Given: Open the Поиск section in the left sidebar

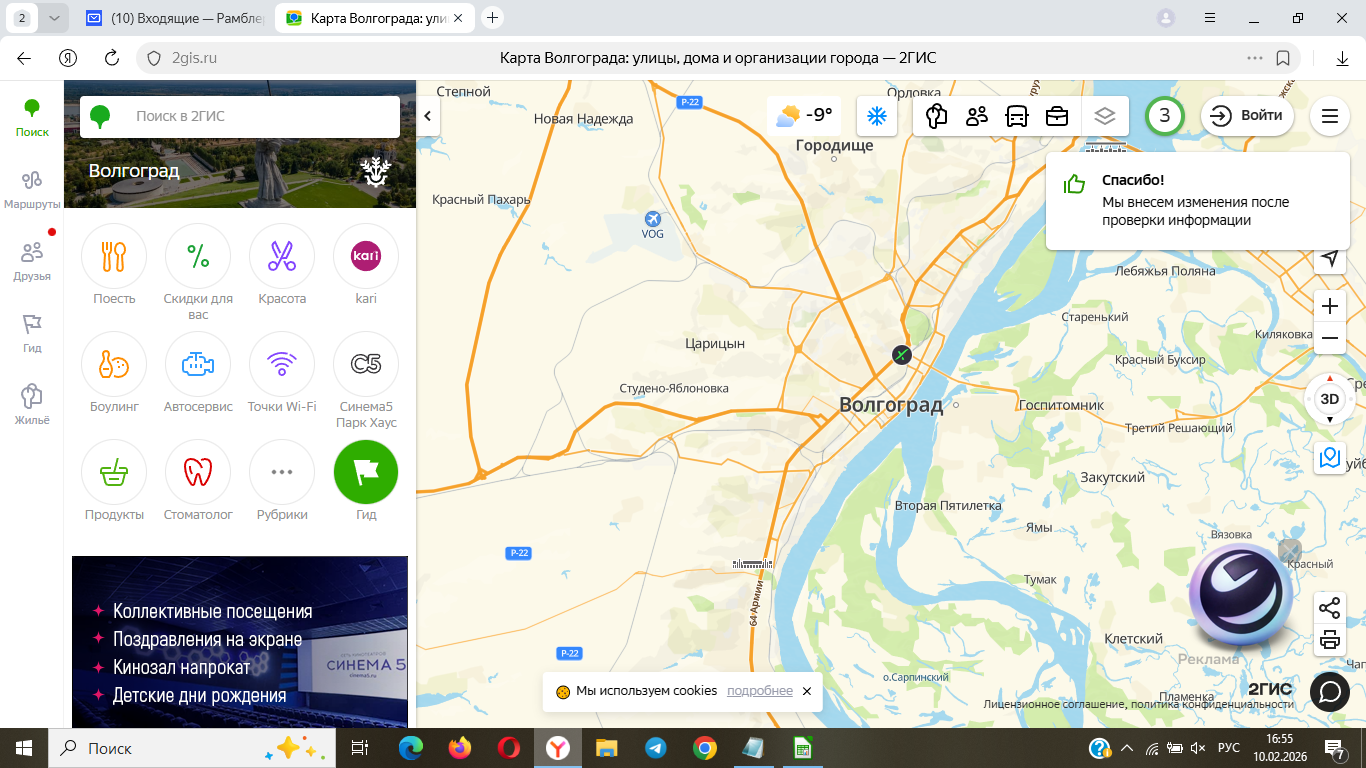Looking at the screenshot, I should coord(32,117).
